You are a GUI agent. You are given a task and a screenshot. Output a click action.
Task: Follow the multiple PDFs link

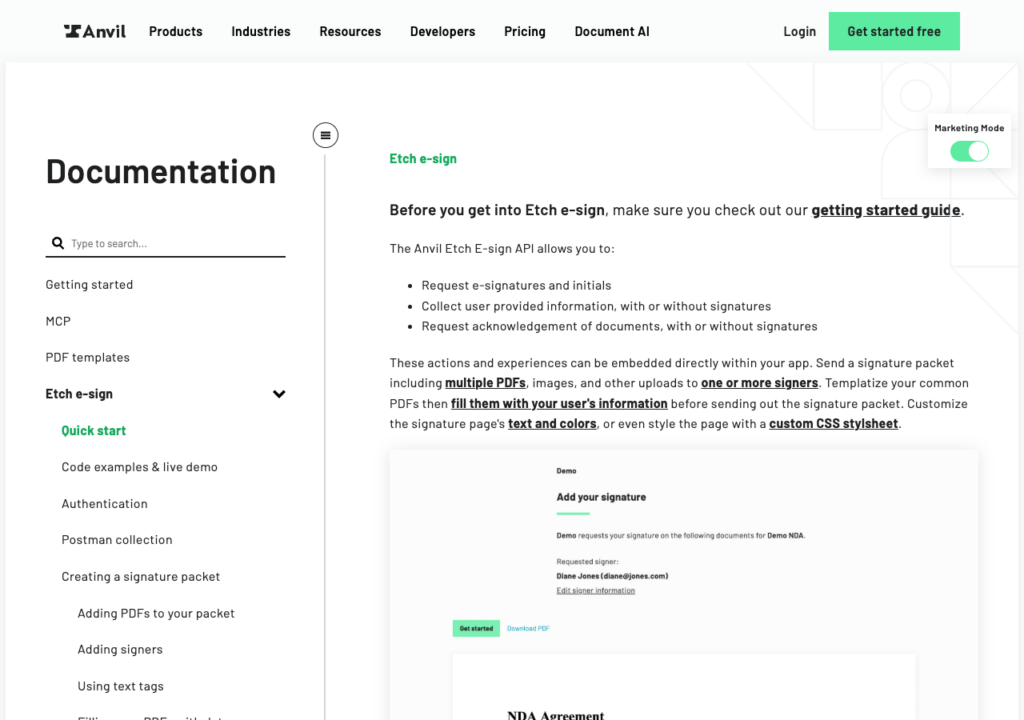(x=485, y=383)
